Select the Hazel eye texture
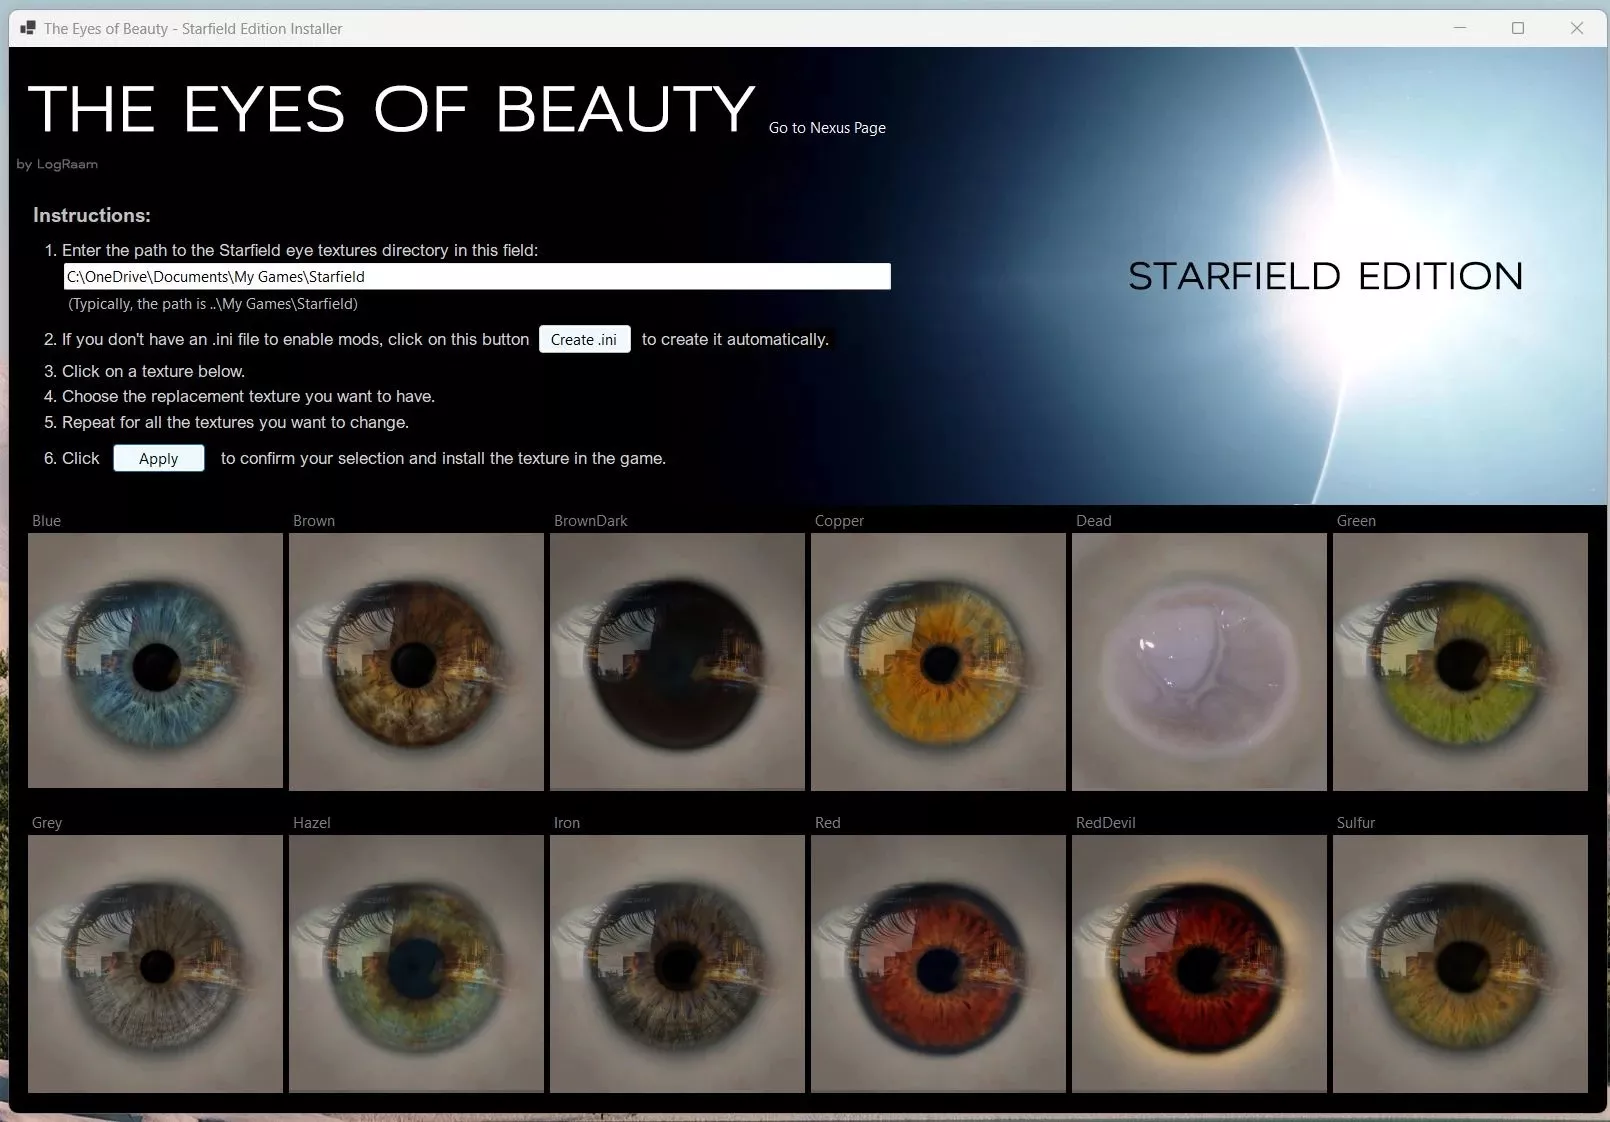The image size is (1610, 1122). [416, 963]
